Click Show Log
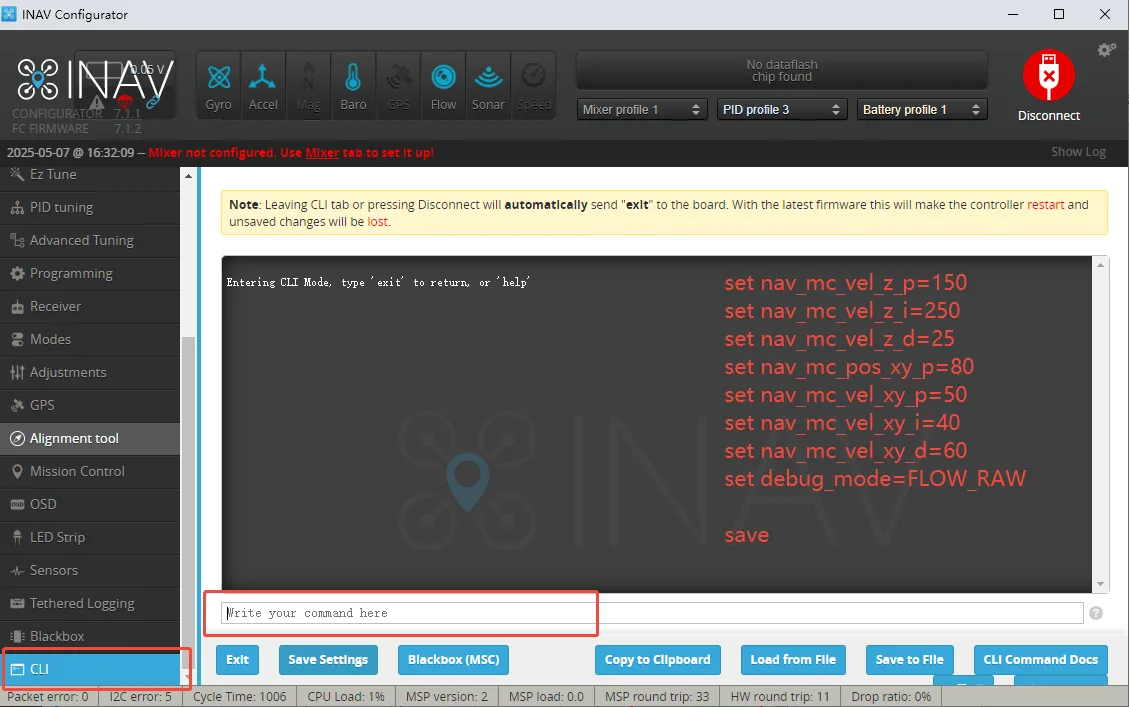Image resolution: width=1129 pixels, height=707 pixels. pyautogui.click(x=1078, y=152)
